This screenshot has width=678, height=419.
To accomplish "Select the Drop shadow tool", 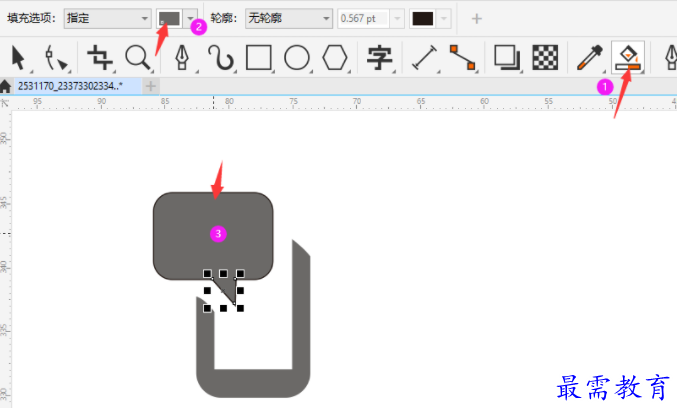I will click(x=507, y=58).
